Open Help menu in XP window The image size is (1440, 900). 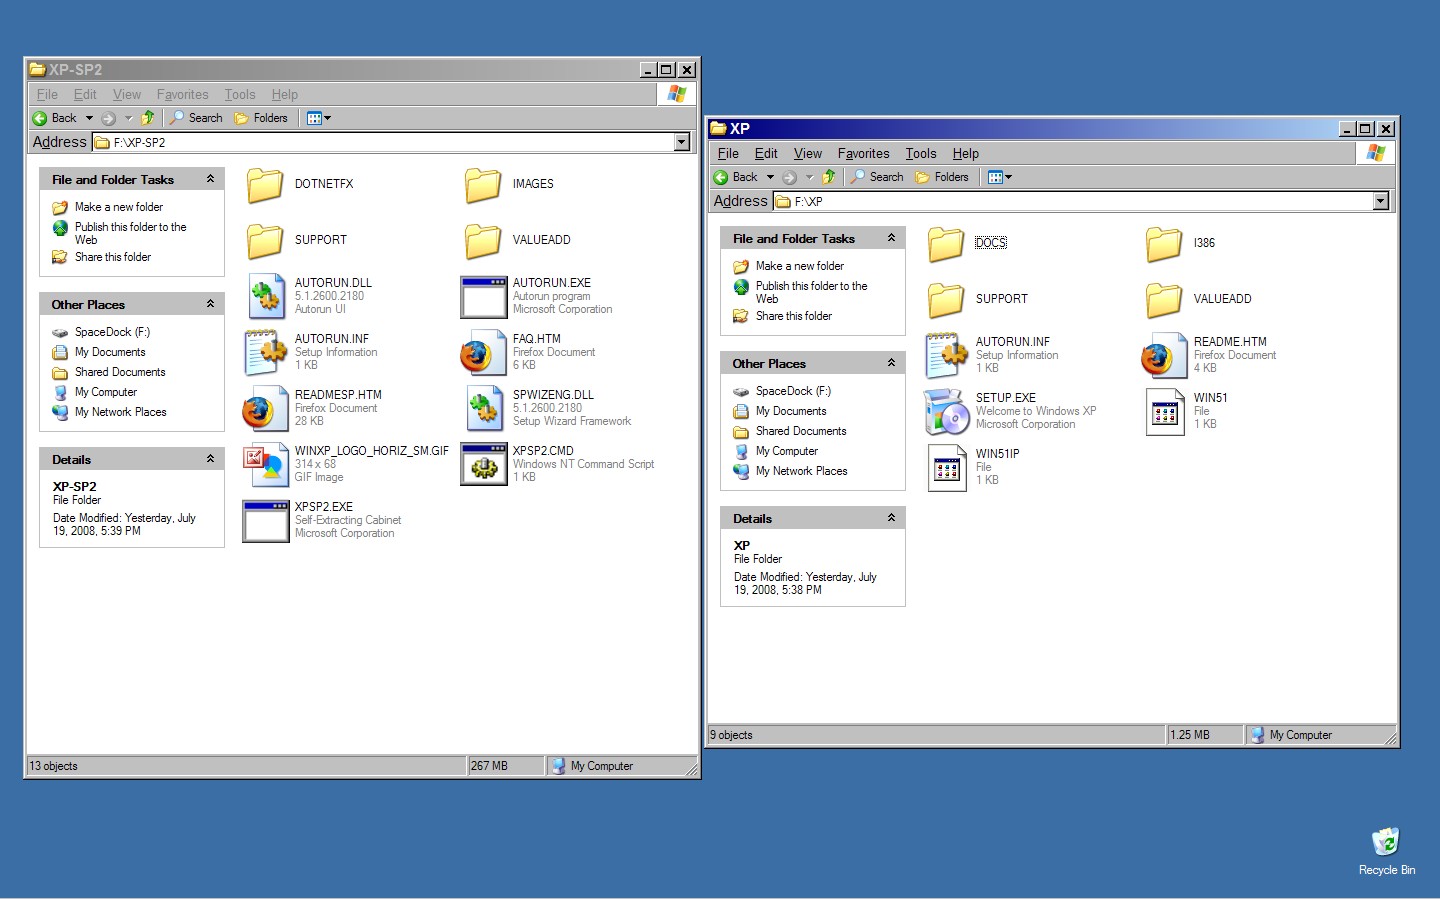point(965,153)
